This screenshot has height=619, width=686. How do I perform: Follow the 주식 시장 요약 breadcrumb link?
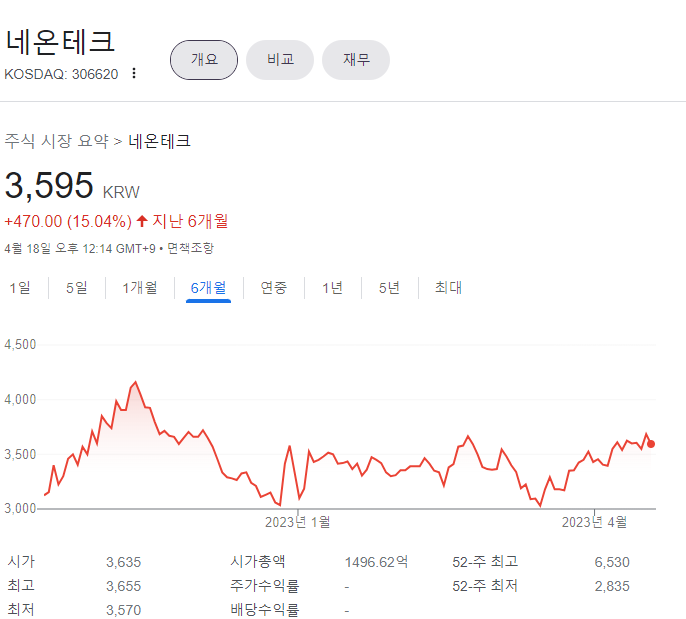[56, 141]
